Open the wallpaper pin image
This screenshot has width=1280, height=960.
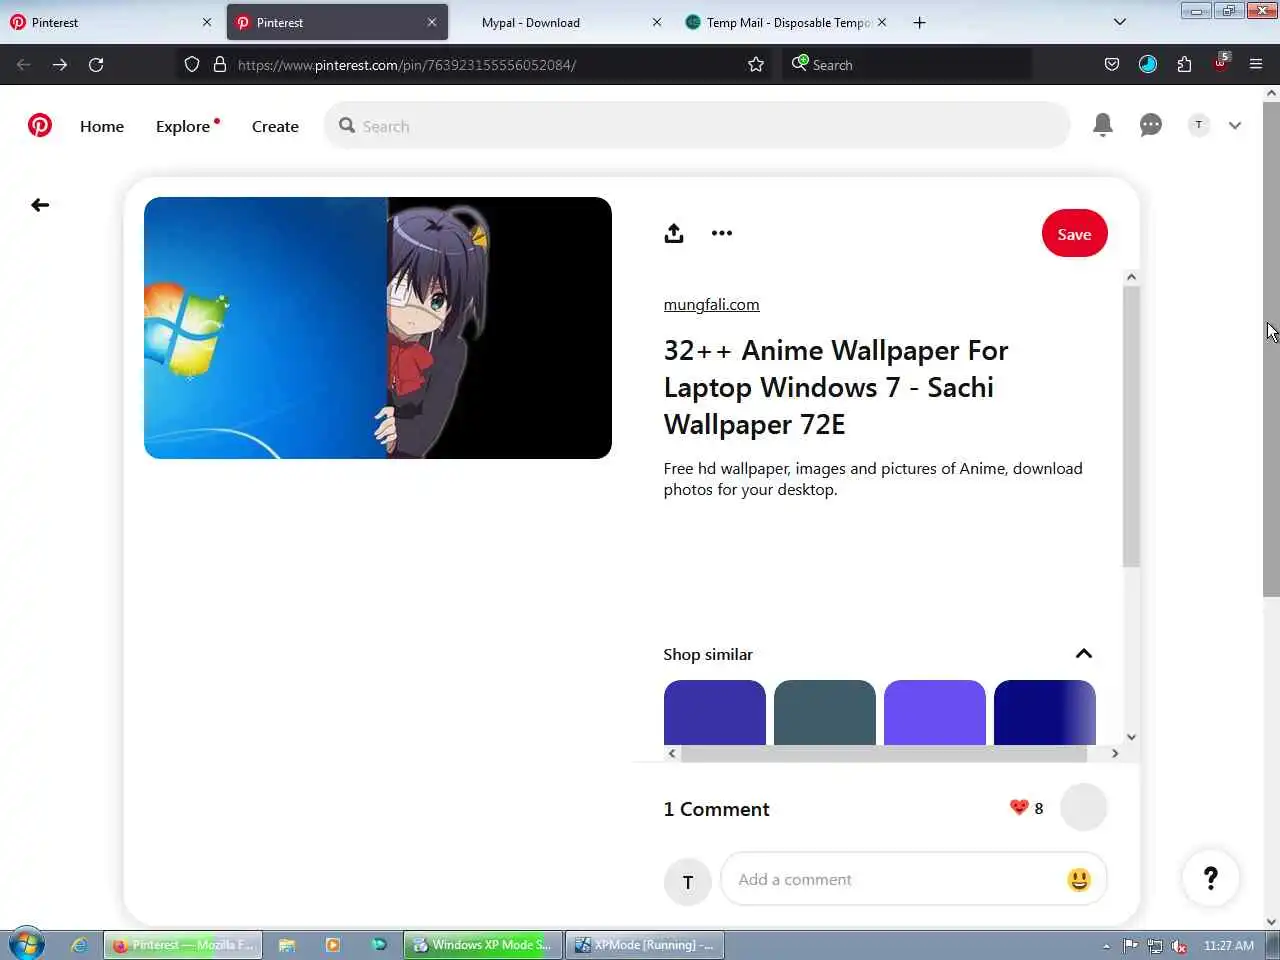tap(378, 328)
